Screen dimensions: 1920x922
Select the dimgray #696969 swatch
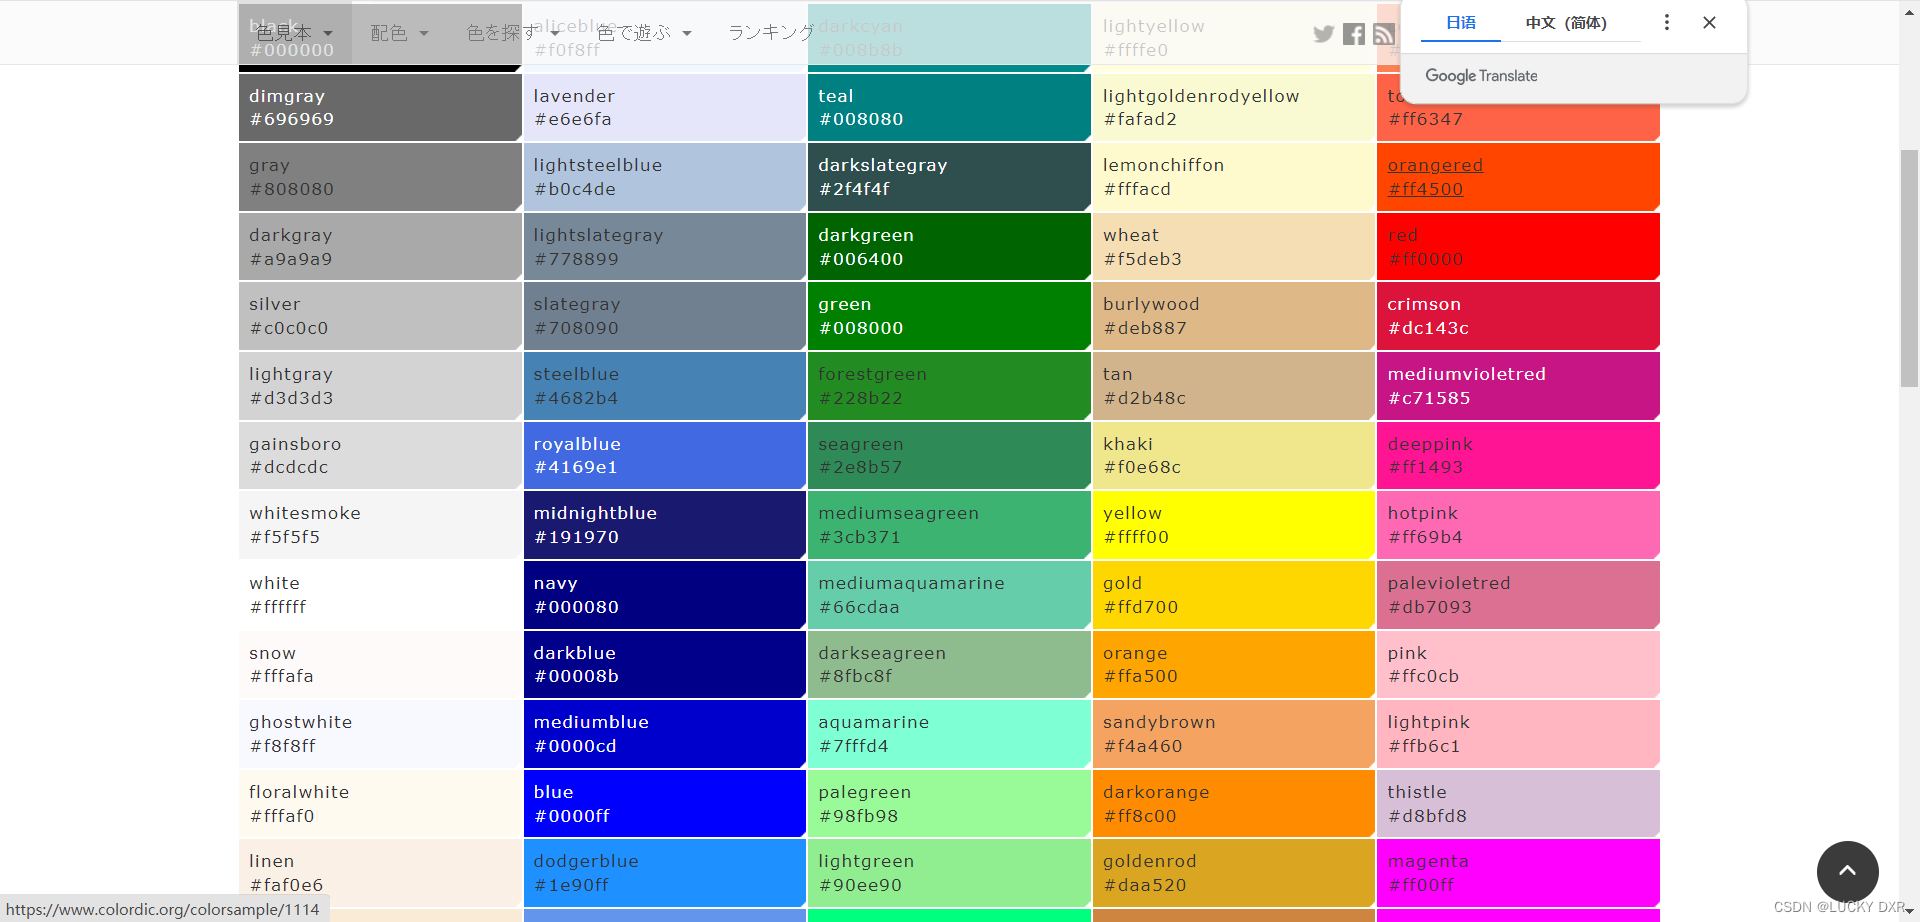point(380,107)
